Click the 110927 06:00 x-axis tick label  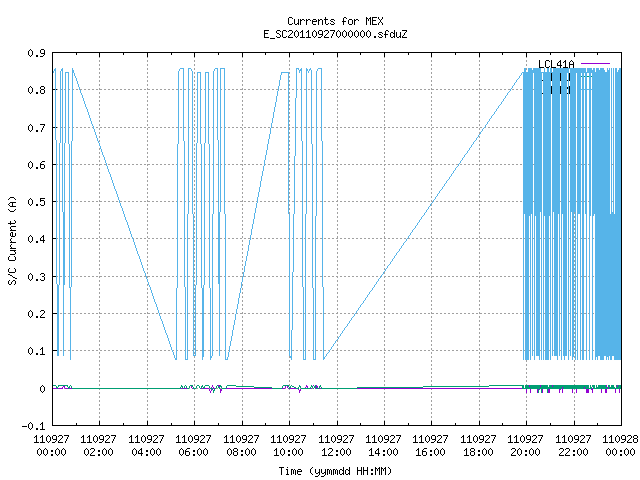point(193,446)
